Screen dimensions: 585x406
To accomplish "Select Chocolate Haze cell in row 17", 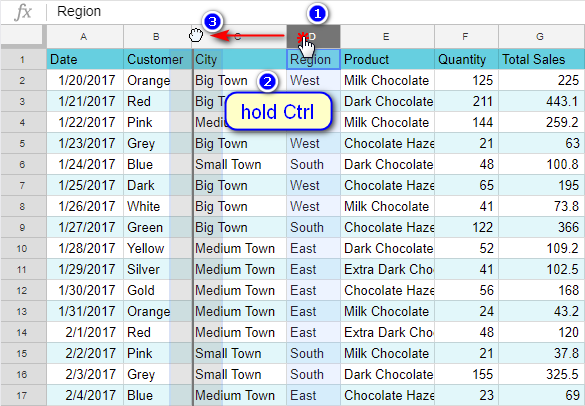I will point(387,395).
